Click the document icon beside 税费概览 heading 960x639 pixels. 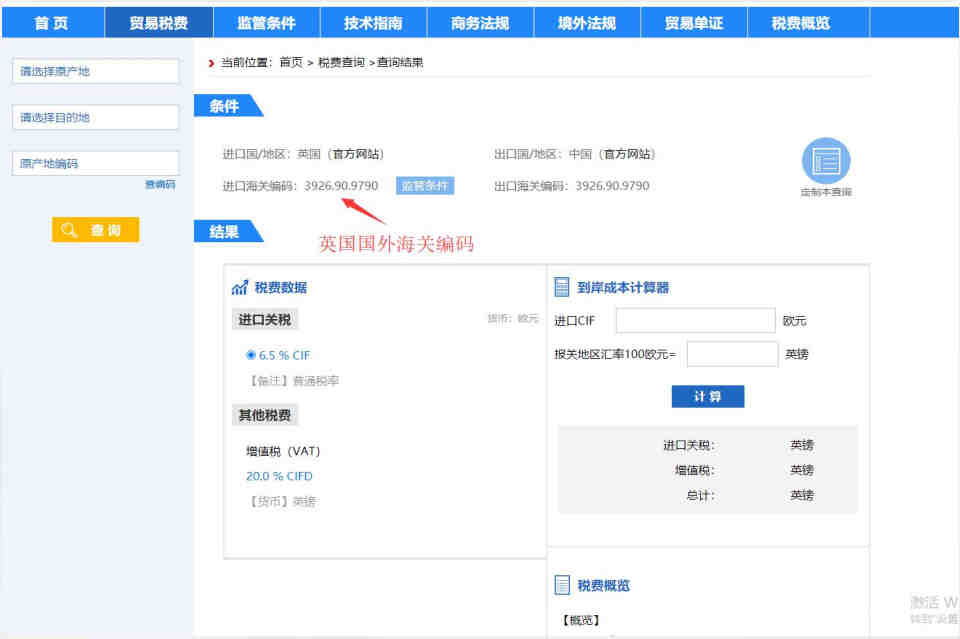point(562,585)
